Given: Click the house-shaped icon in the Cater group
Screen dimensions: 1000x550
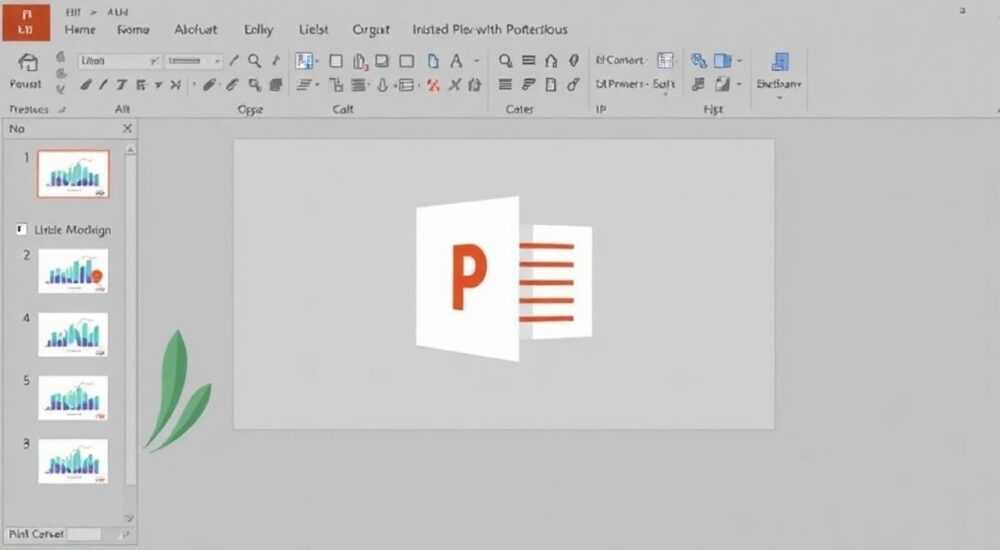Looking at the screenshot, I should (x=551, y=61).
